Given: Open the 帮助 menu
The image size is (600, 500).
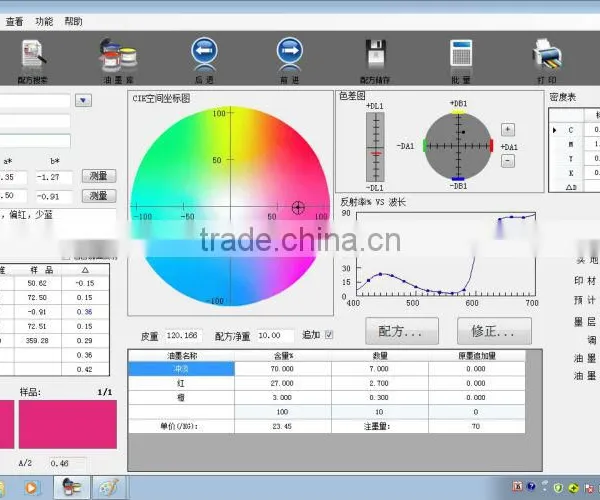Looking at the screenshot, I should 73,21.
